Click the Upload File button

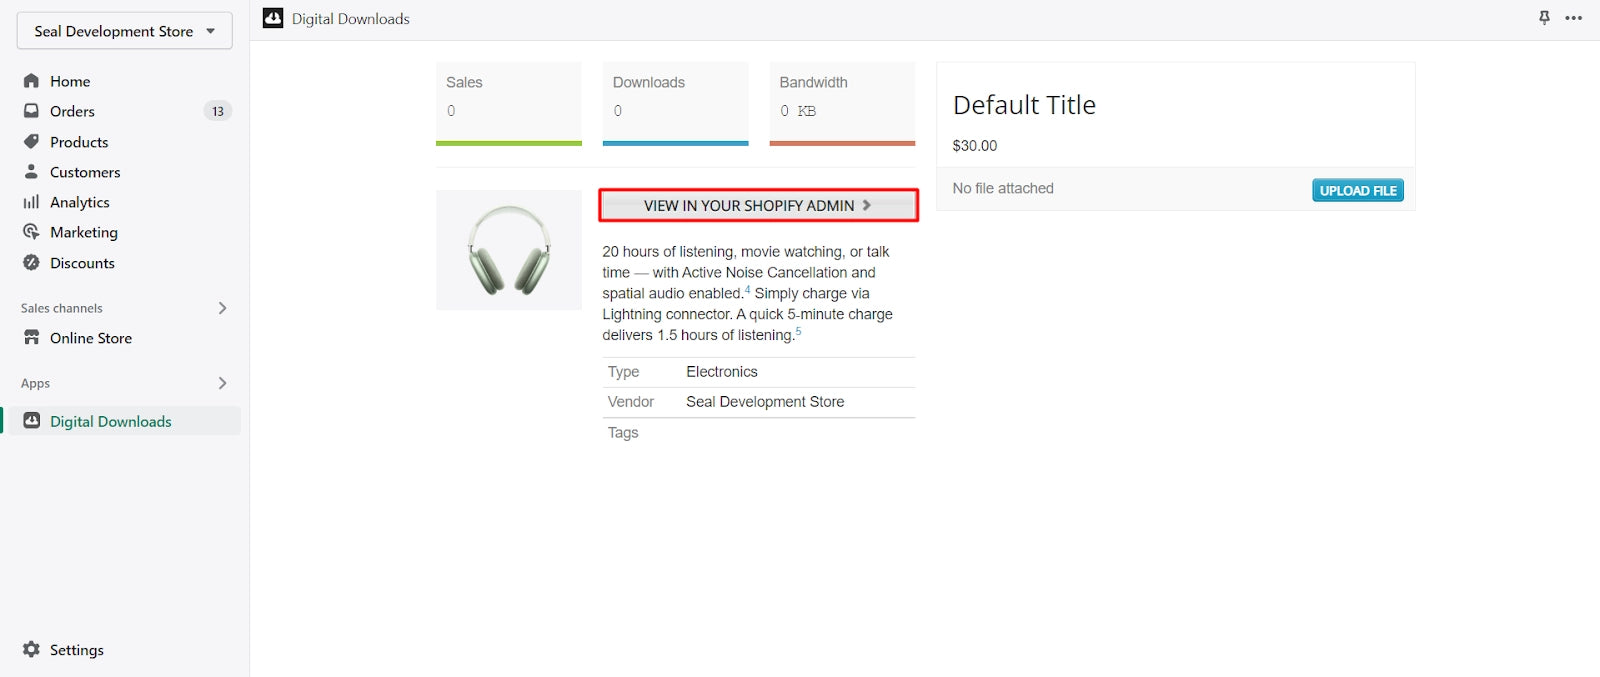point(1358,190)
